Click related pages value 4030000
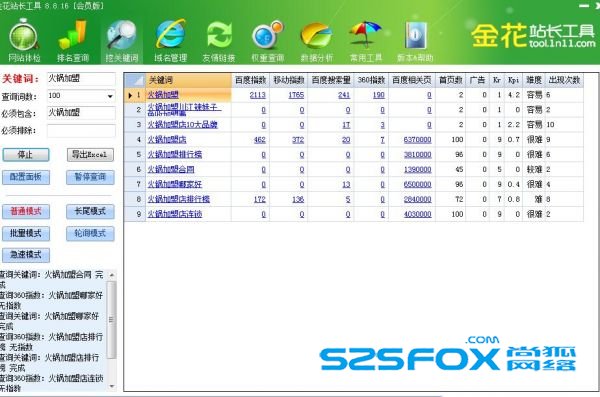Screen dimensions: 600x397 [417, 214]
